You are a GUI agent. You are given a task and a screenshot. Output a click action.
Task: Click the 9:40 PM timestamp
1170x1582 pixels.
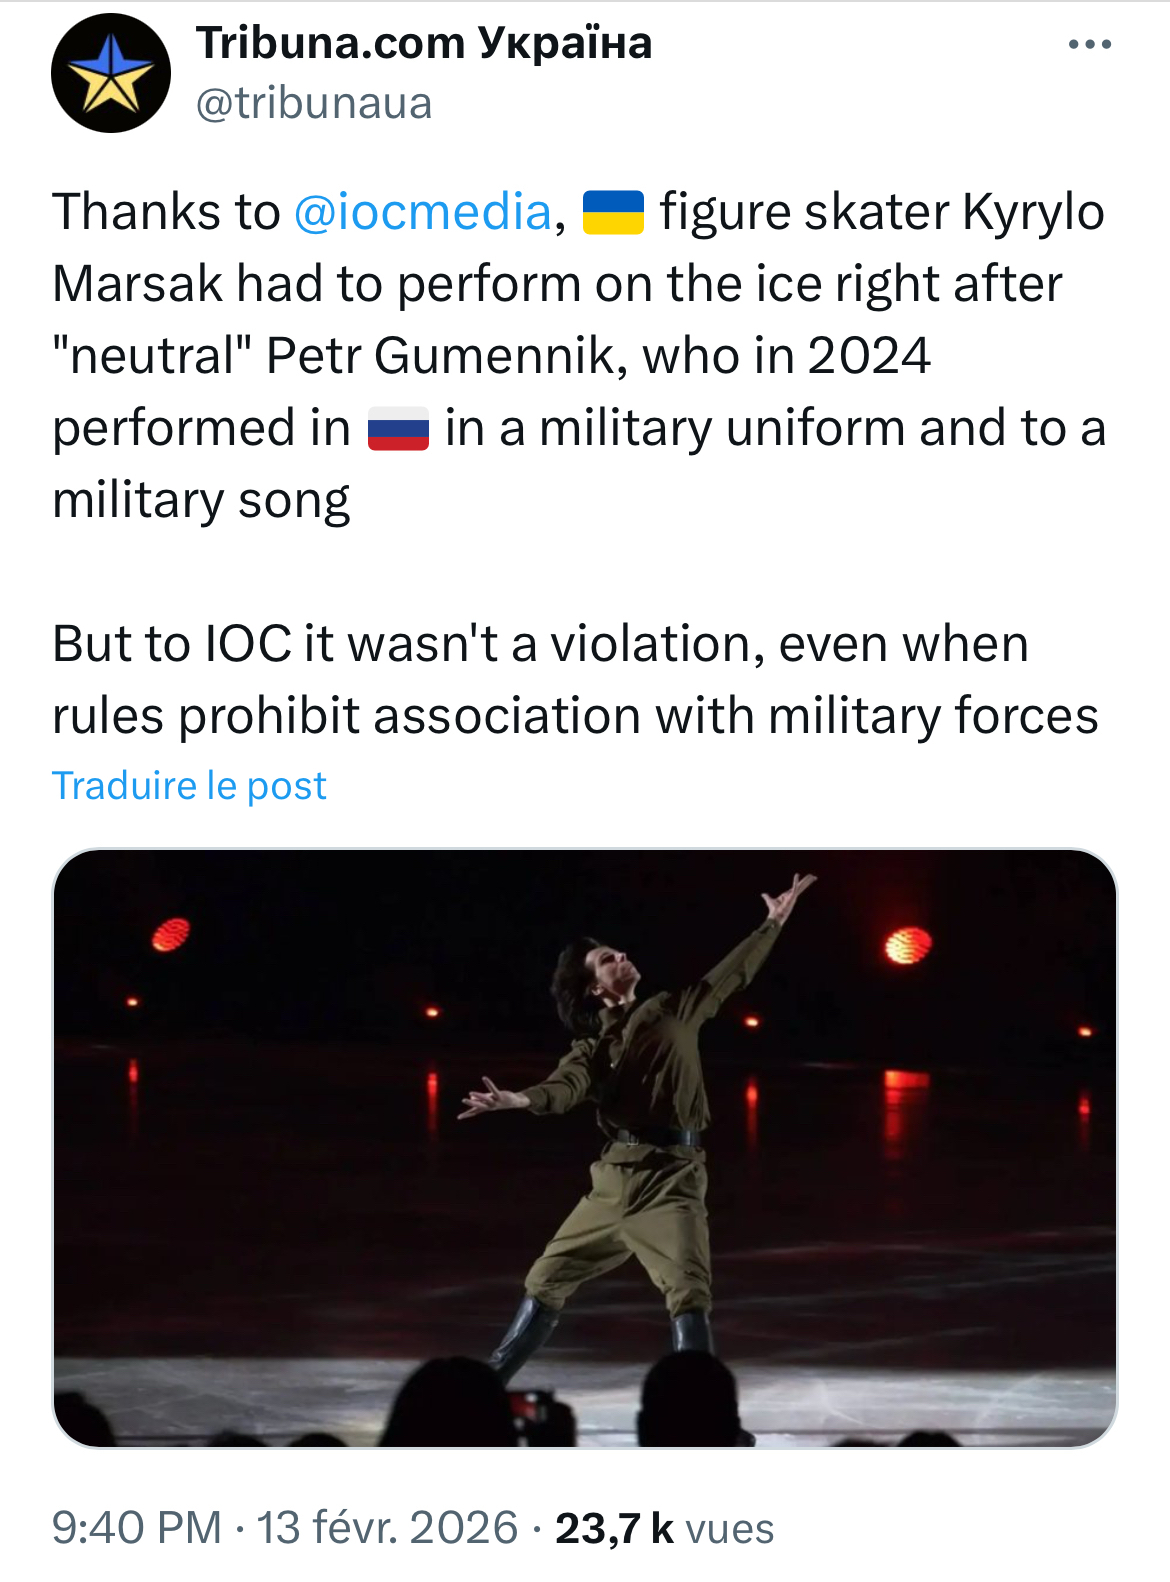pos(137,1528)
